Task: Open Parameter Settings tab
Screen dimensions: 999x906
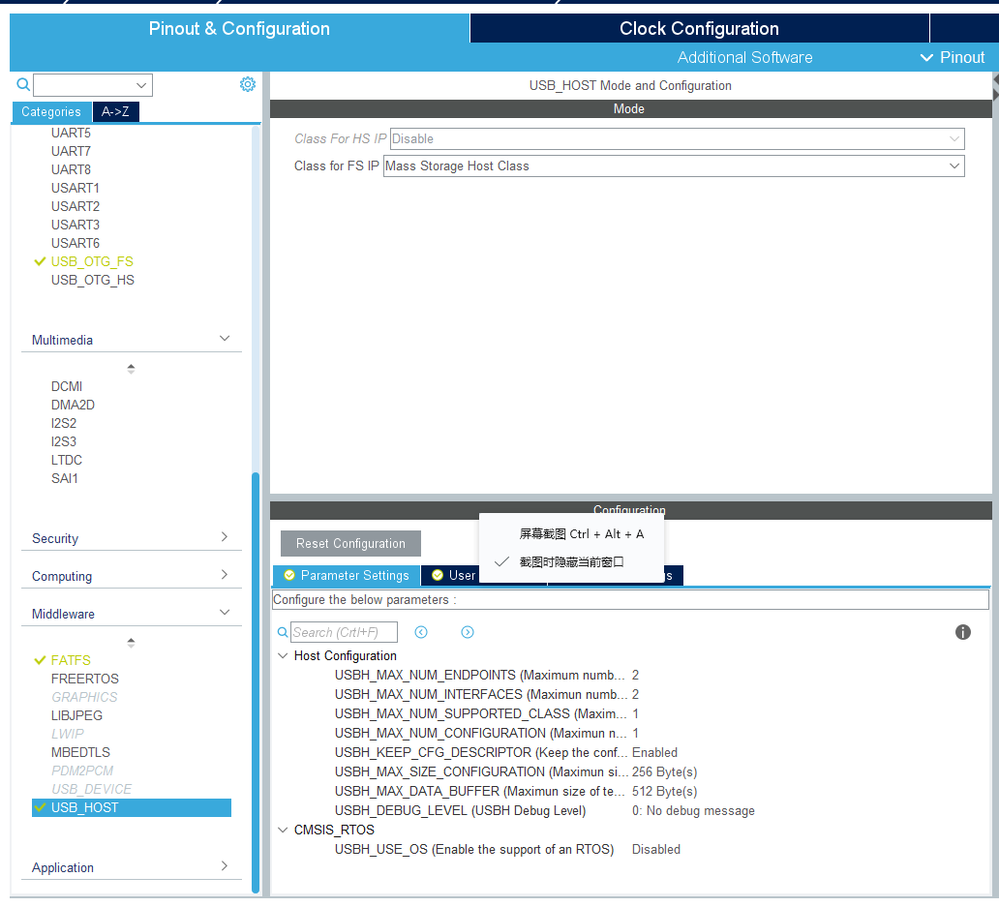Action: (x=347, y=575)
